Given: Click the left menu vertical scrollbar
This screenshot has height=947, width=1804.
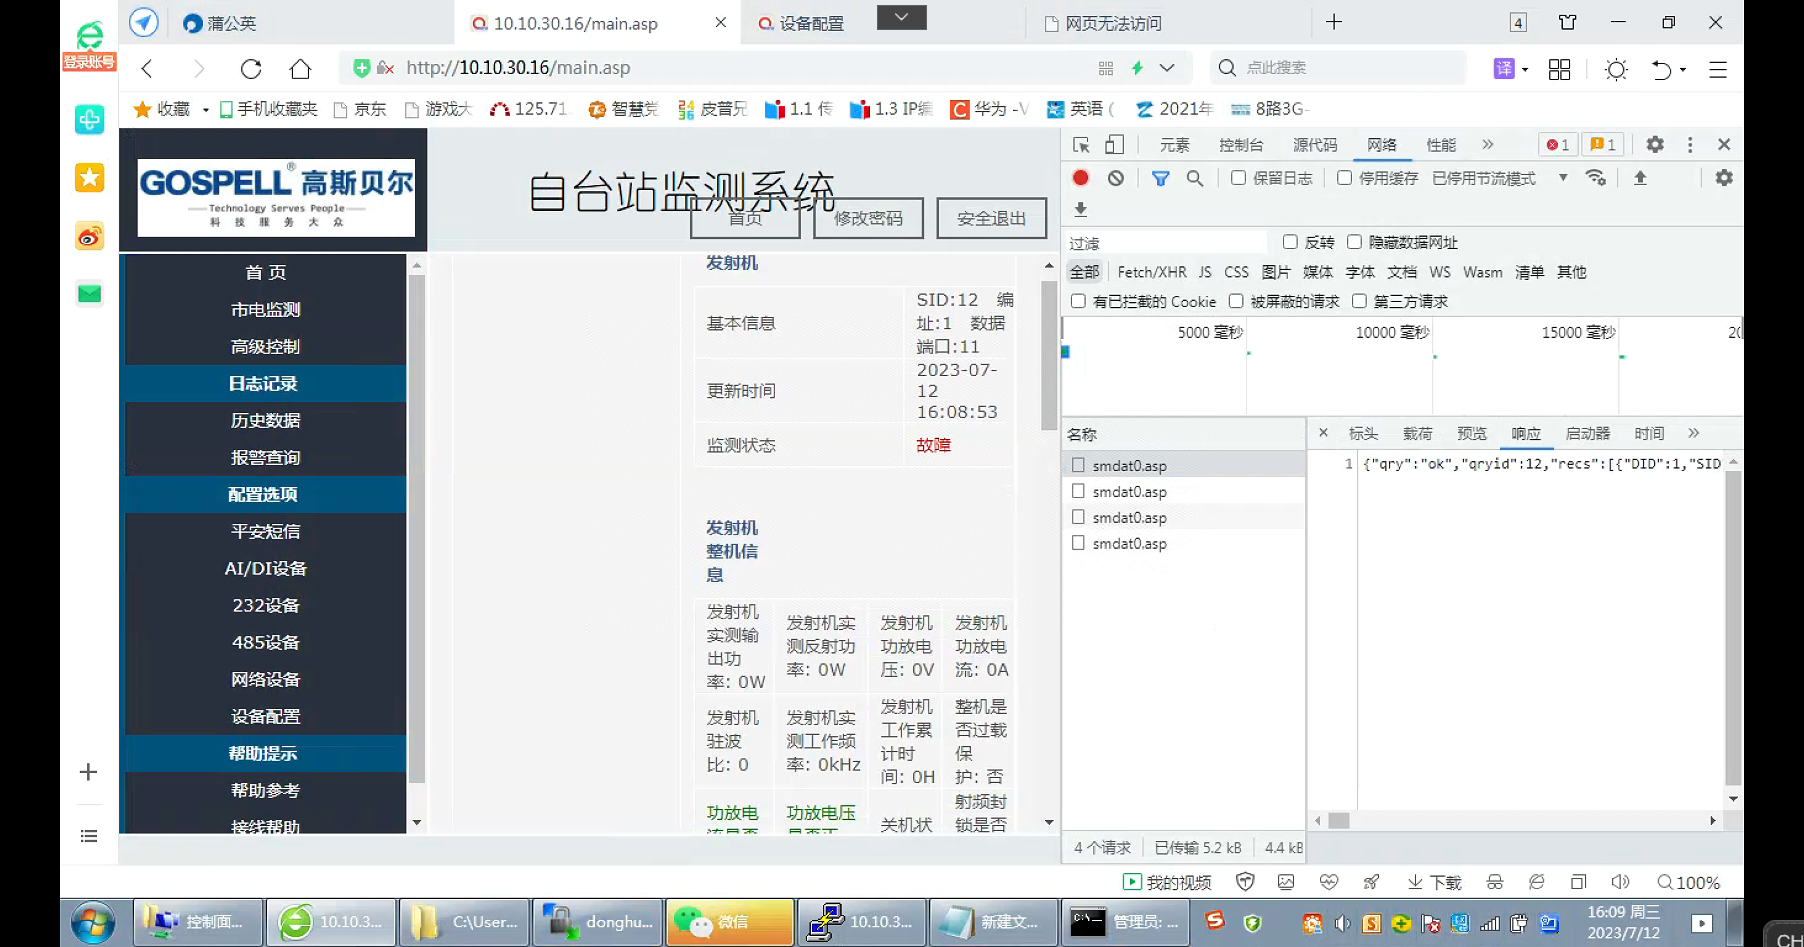Looking at the screenshot, I should (417, 528).
